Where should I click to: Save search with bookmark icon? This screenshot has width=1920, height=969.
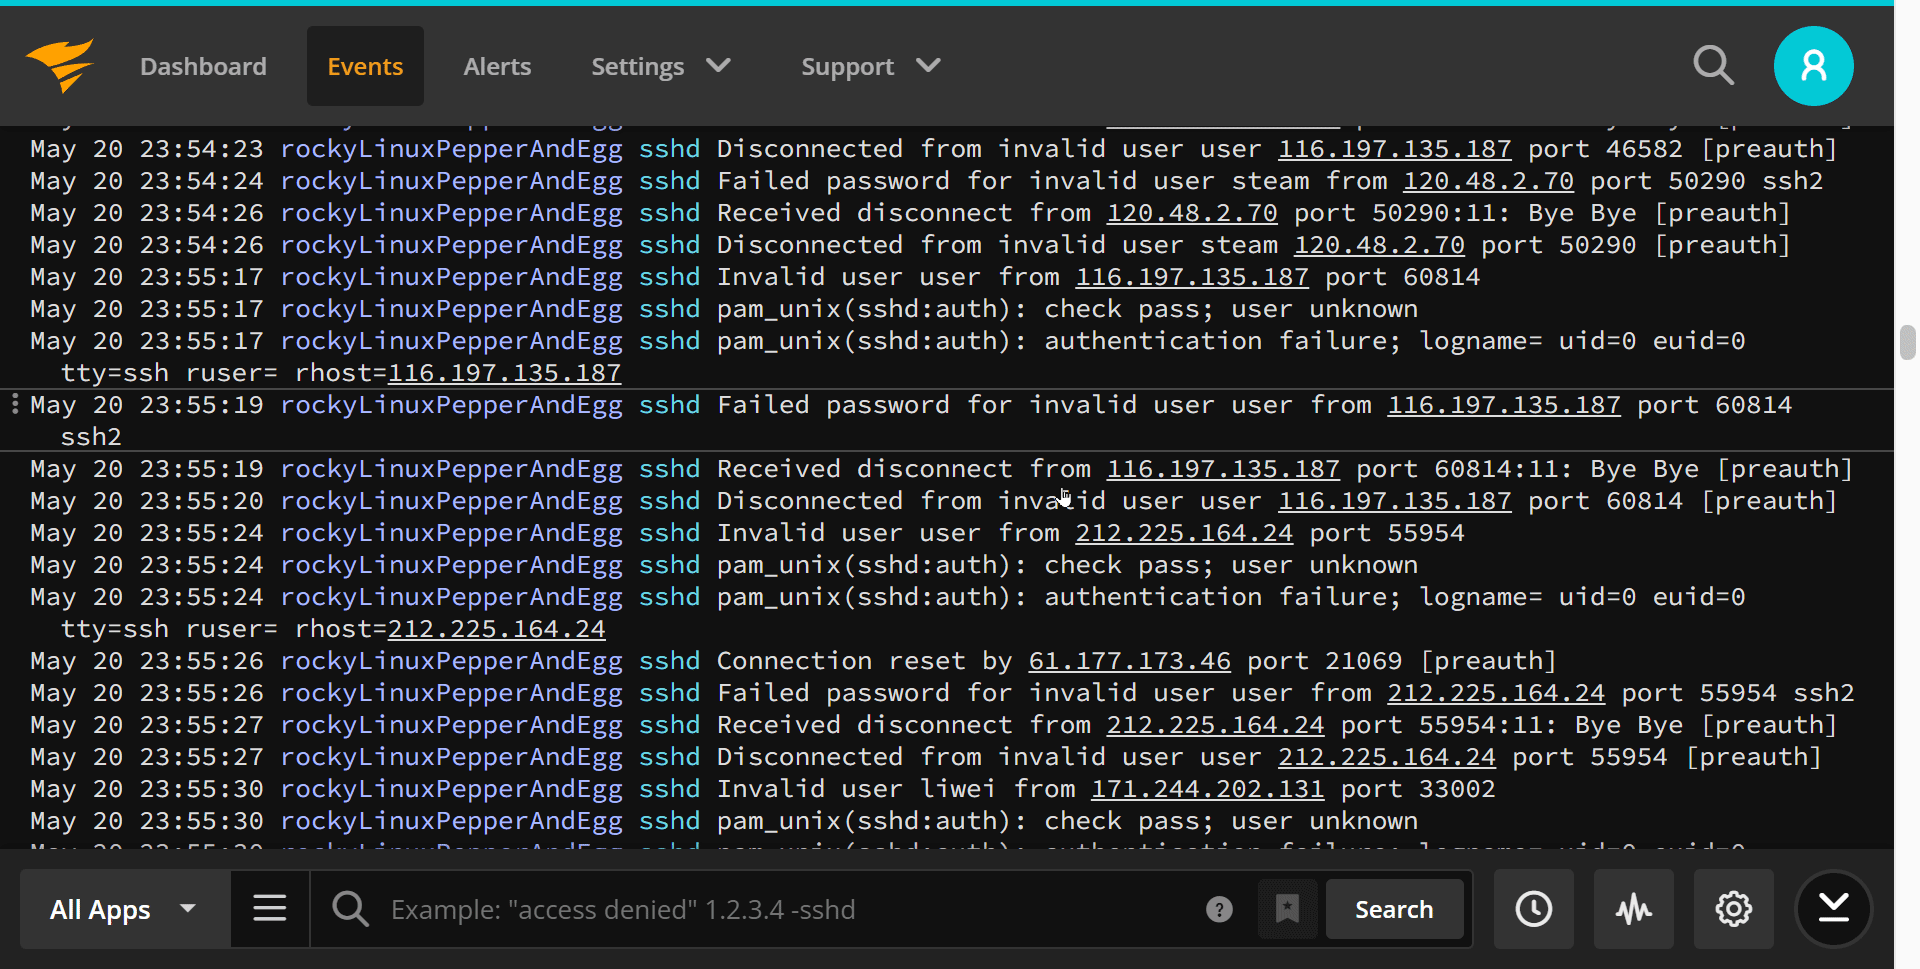tap(1287, 909)
